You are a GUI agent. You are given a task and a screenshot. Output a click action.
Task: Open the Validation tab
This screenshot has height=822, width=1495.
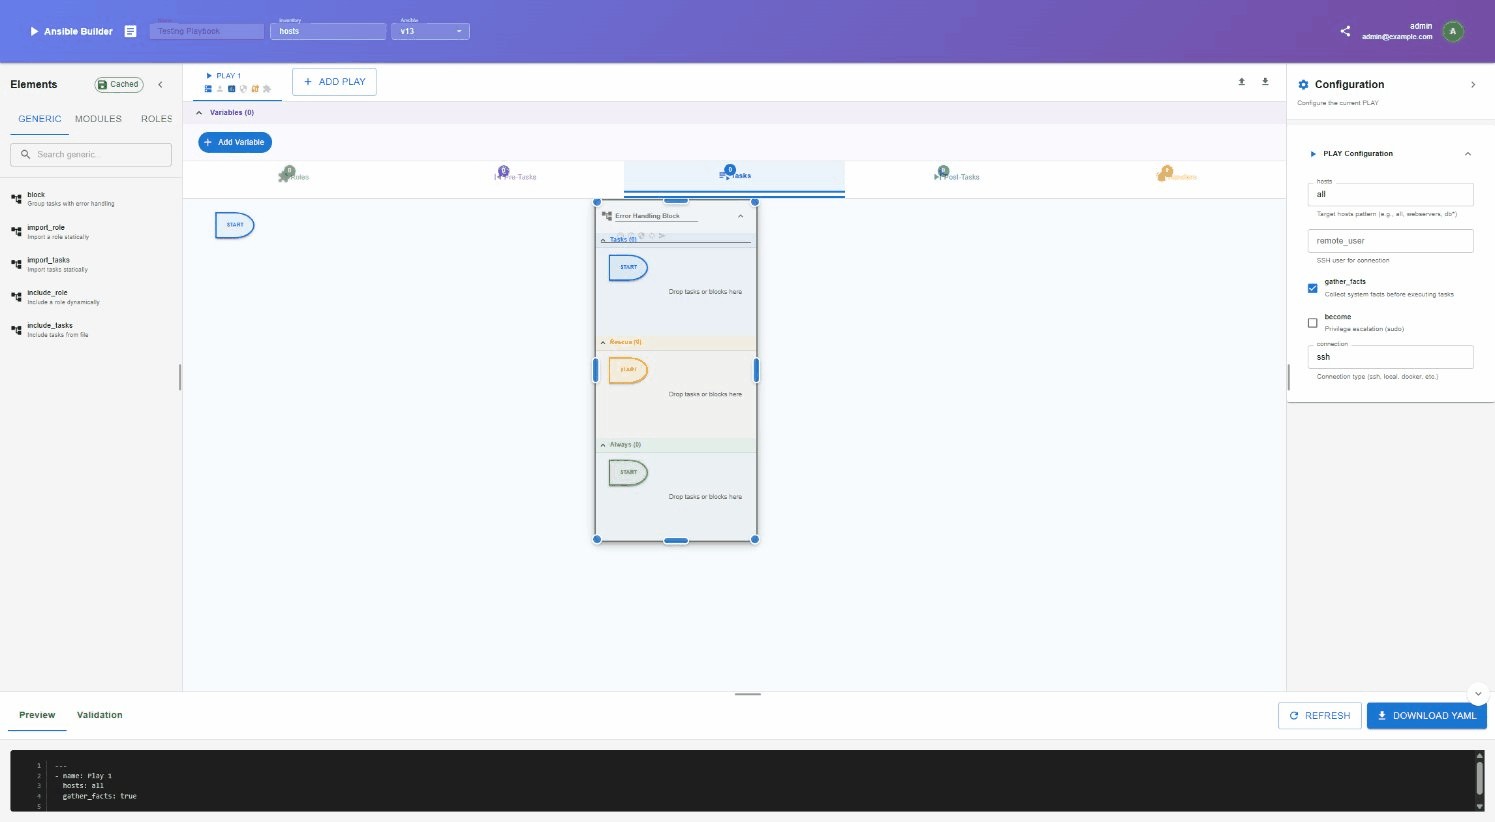[99, 715]
